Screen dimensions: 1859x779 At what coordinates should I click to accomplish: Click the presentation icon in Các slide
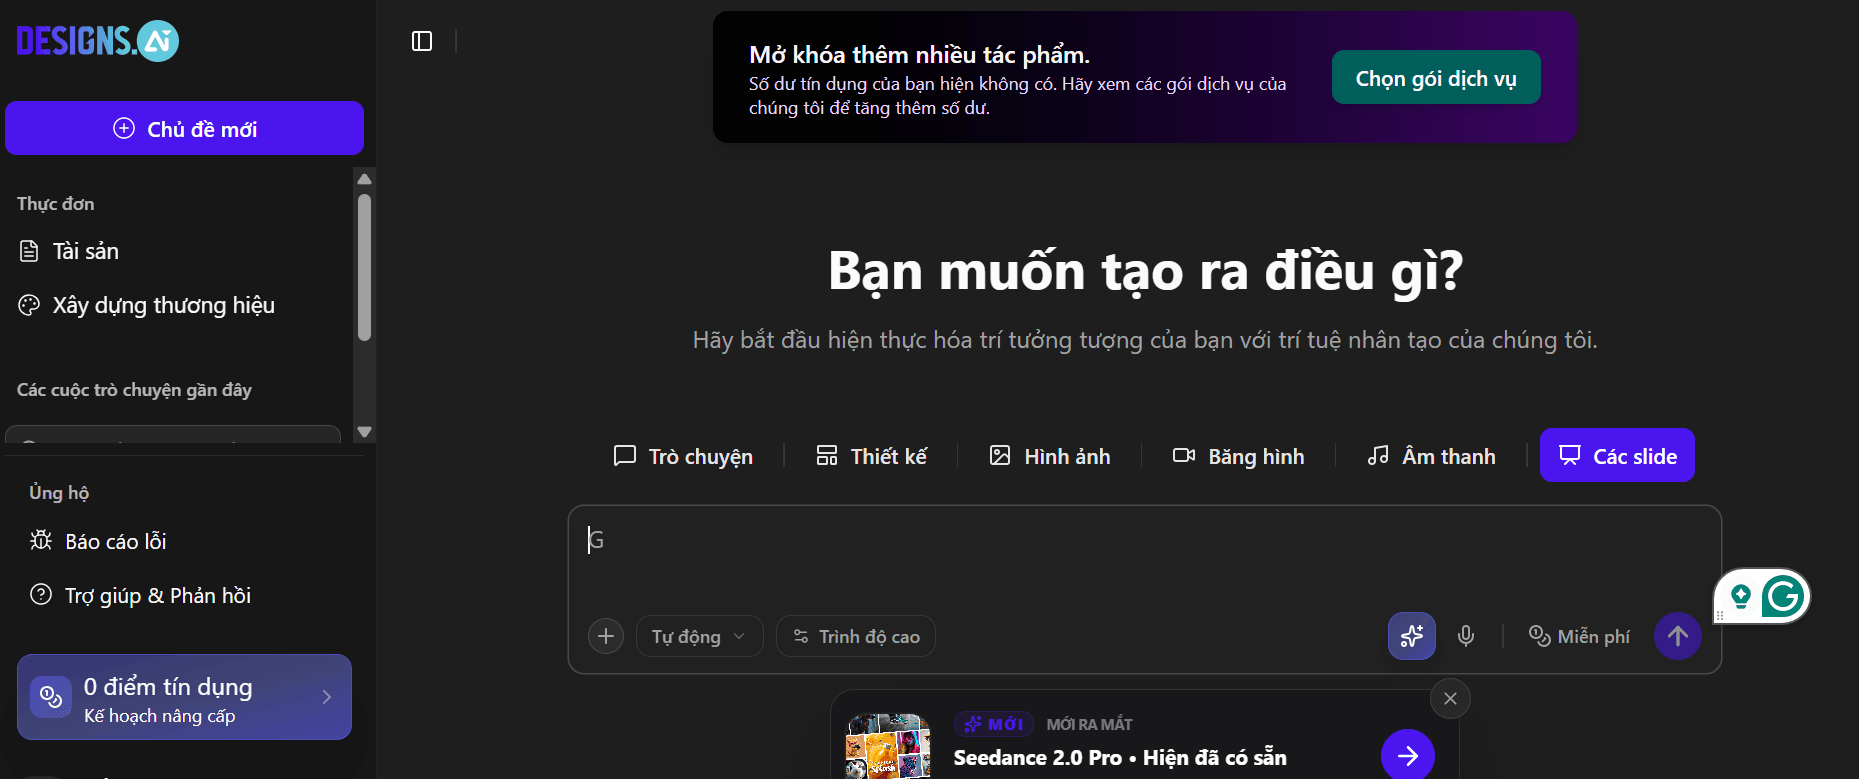click(1570, 455)
